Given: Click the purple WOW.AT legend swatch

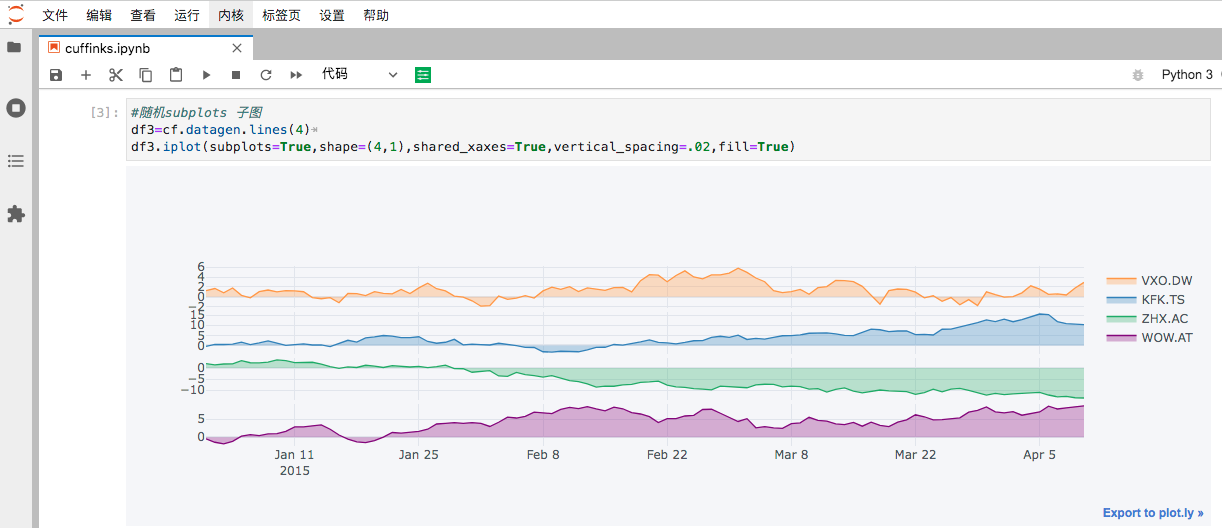Looking at the screenshot, I should (1121, 338).
